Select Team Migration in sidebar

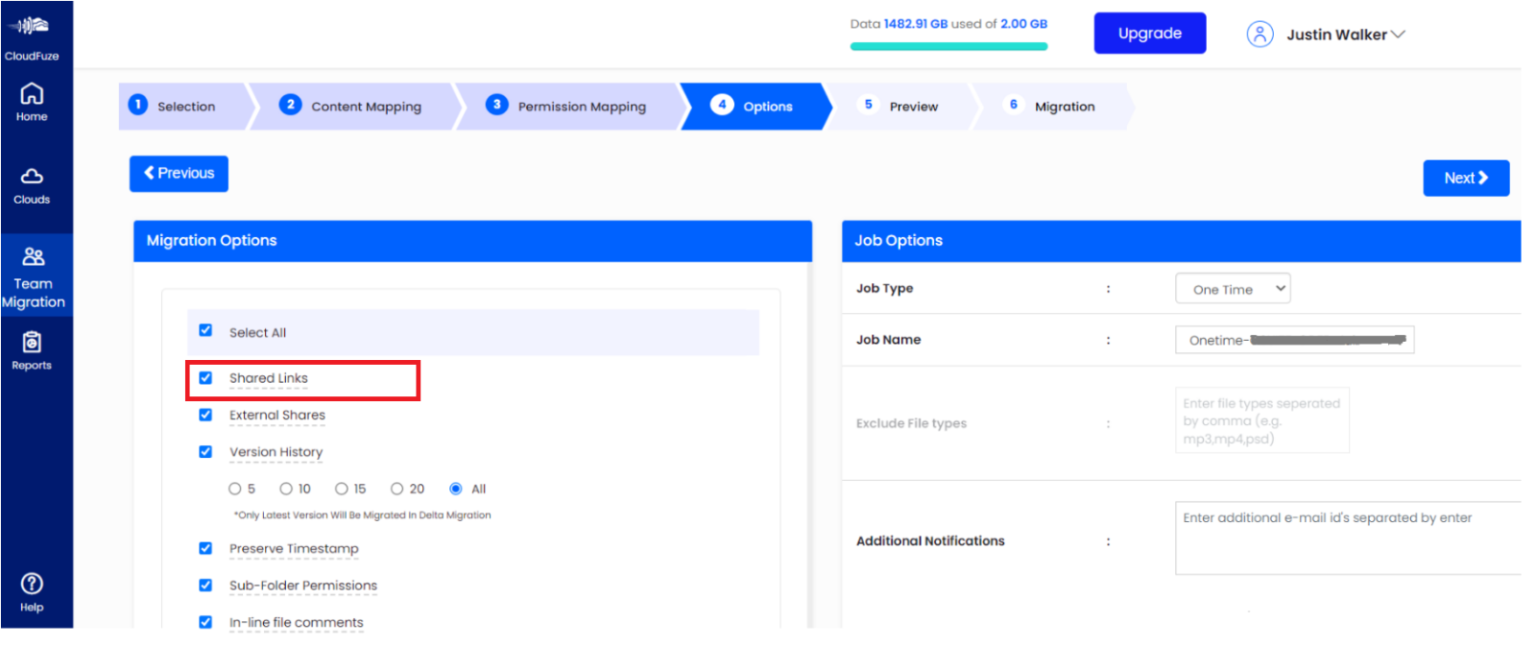coord(34,276)
